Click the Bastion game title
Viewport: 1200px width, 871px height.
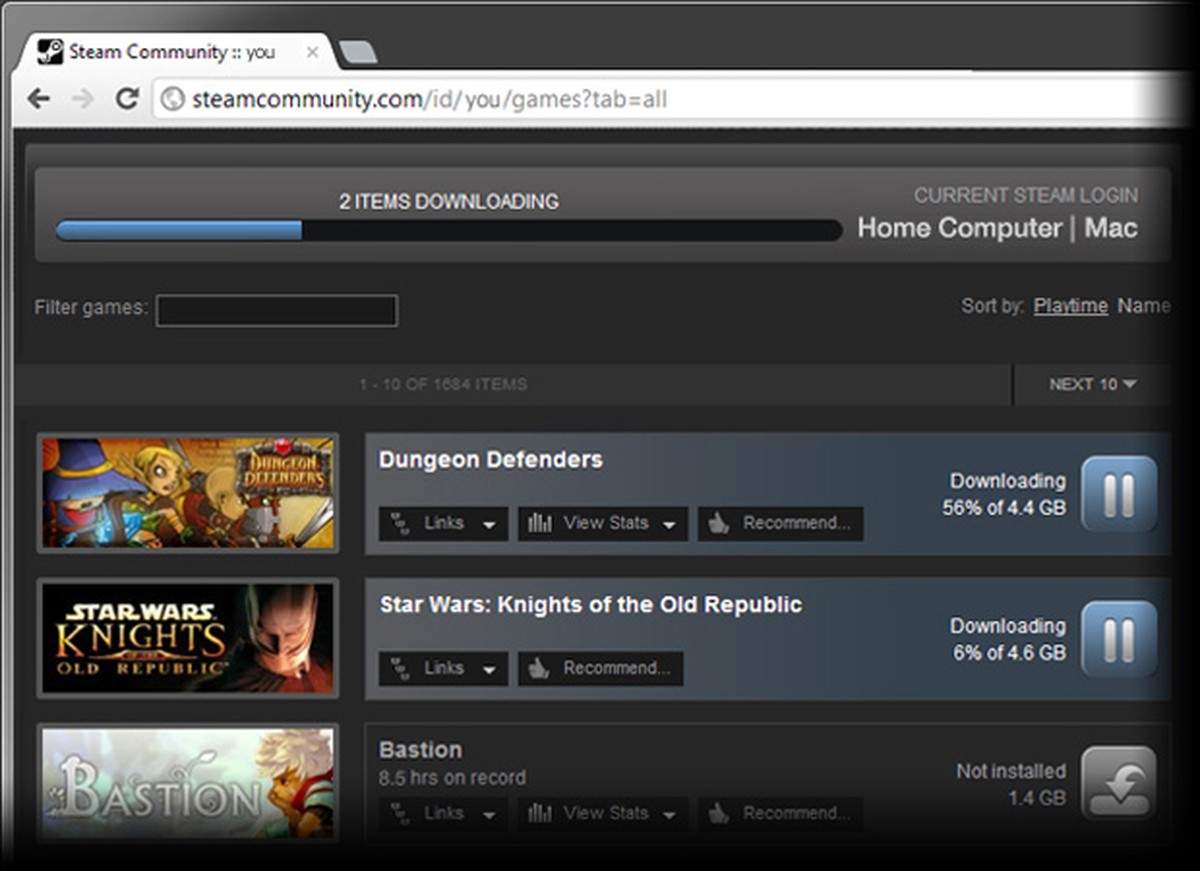coord(421,750)
